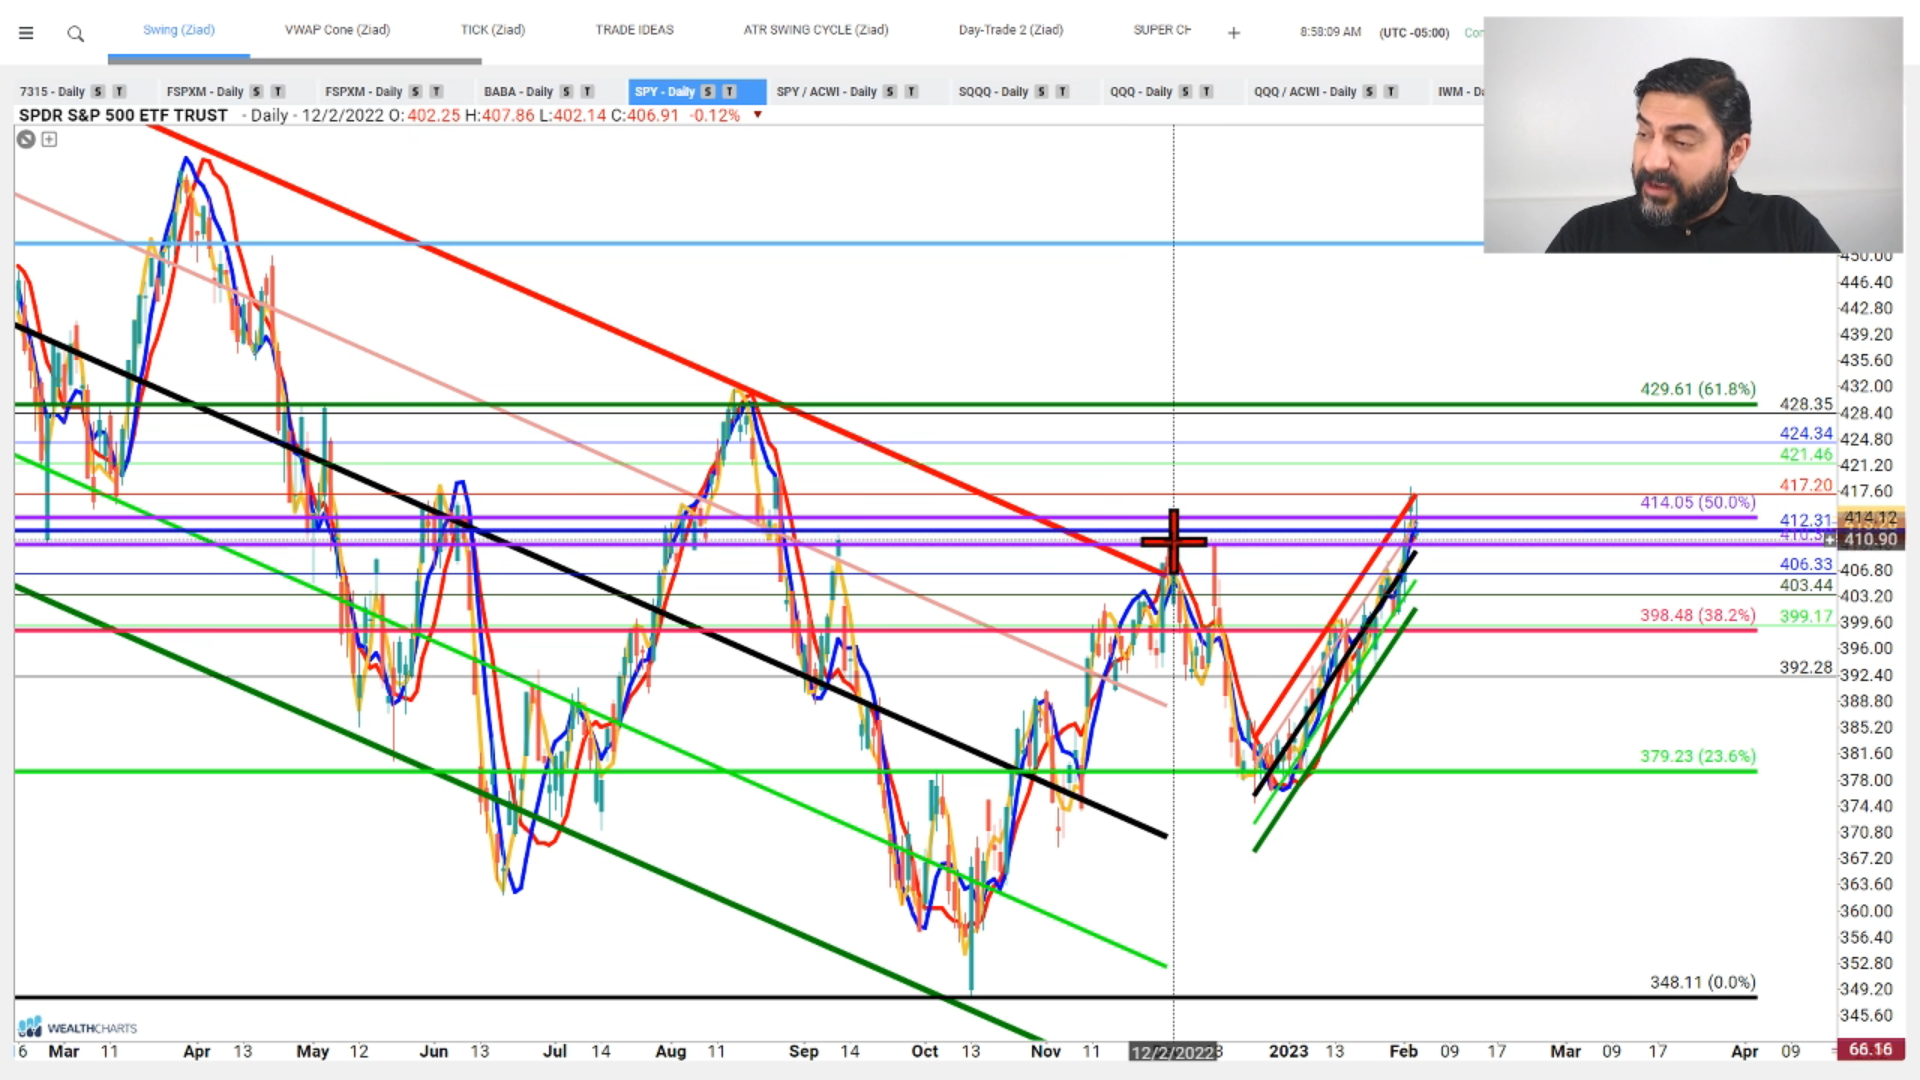This screenshot has width=1920, height=1080.
Task: Click the 429.61 (61.8%) Fibonacci label
Action: [x=1698, y=389]
